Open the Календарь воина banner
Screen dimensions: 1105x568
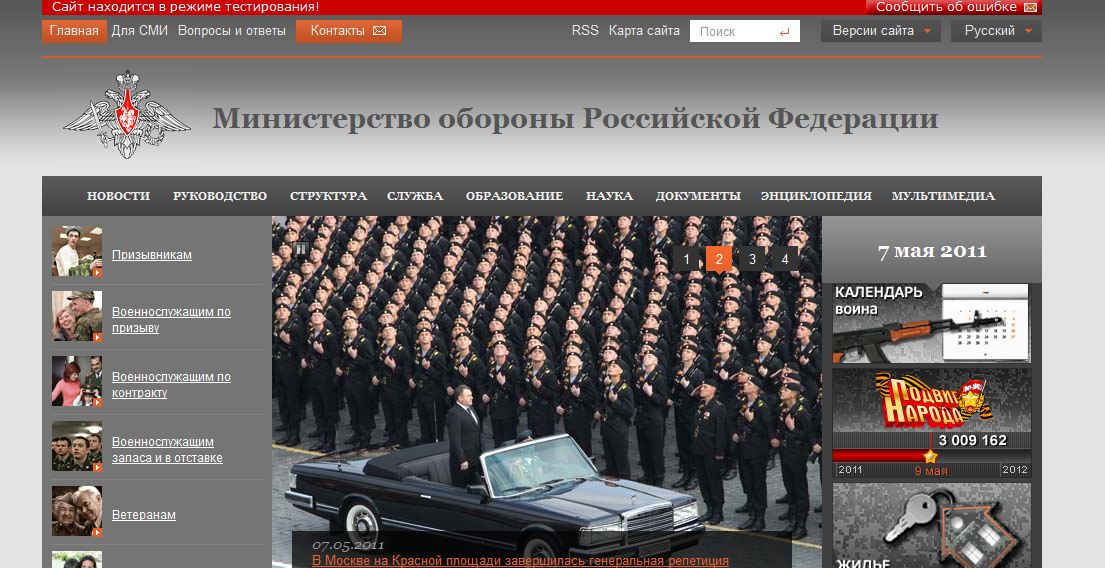pyautogui.click(x=932, y=323)
